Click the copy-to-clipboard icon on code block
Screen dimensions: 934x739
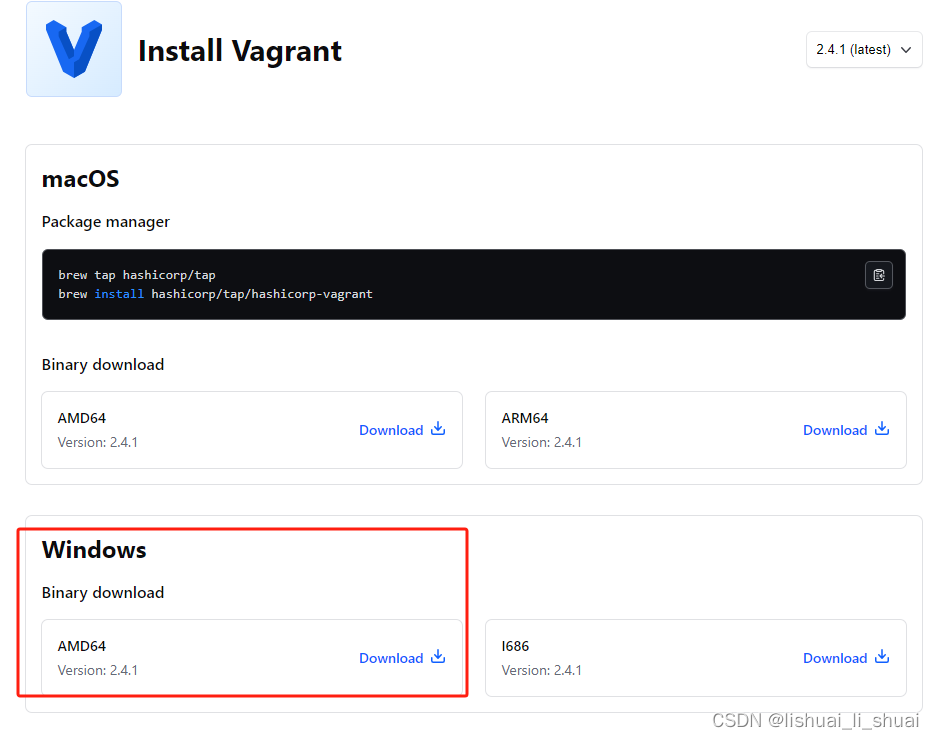(878, 274)
